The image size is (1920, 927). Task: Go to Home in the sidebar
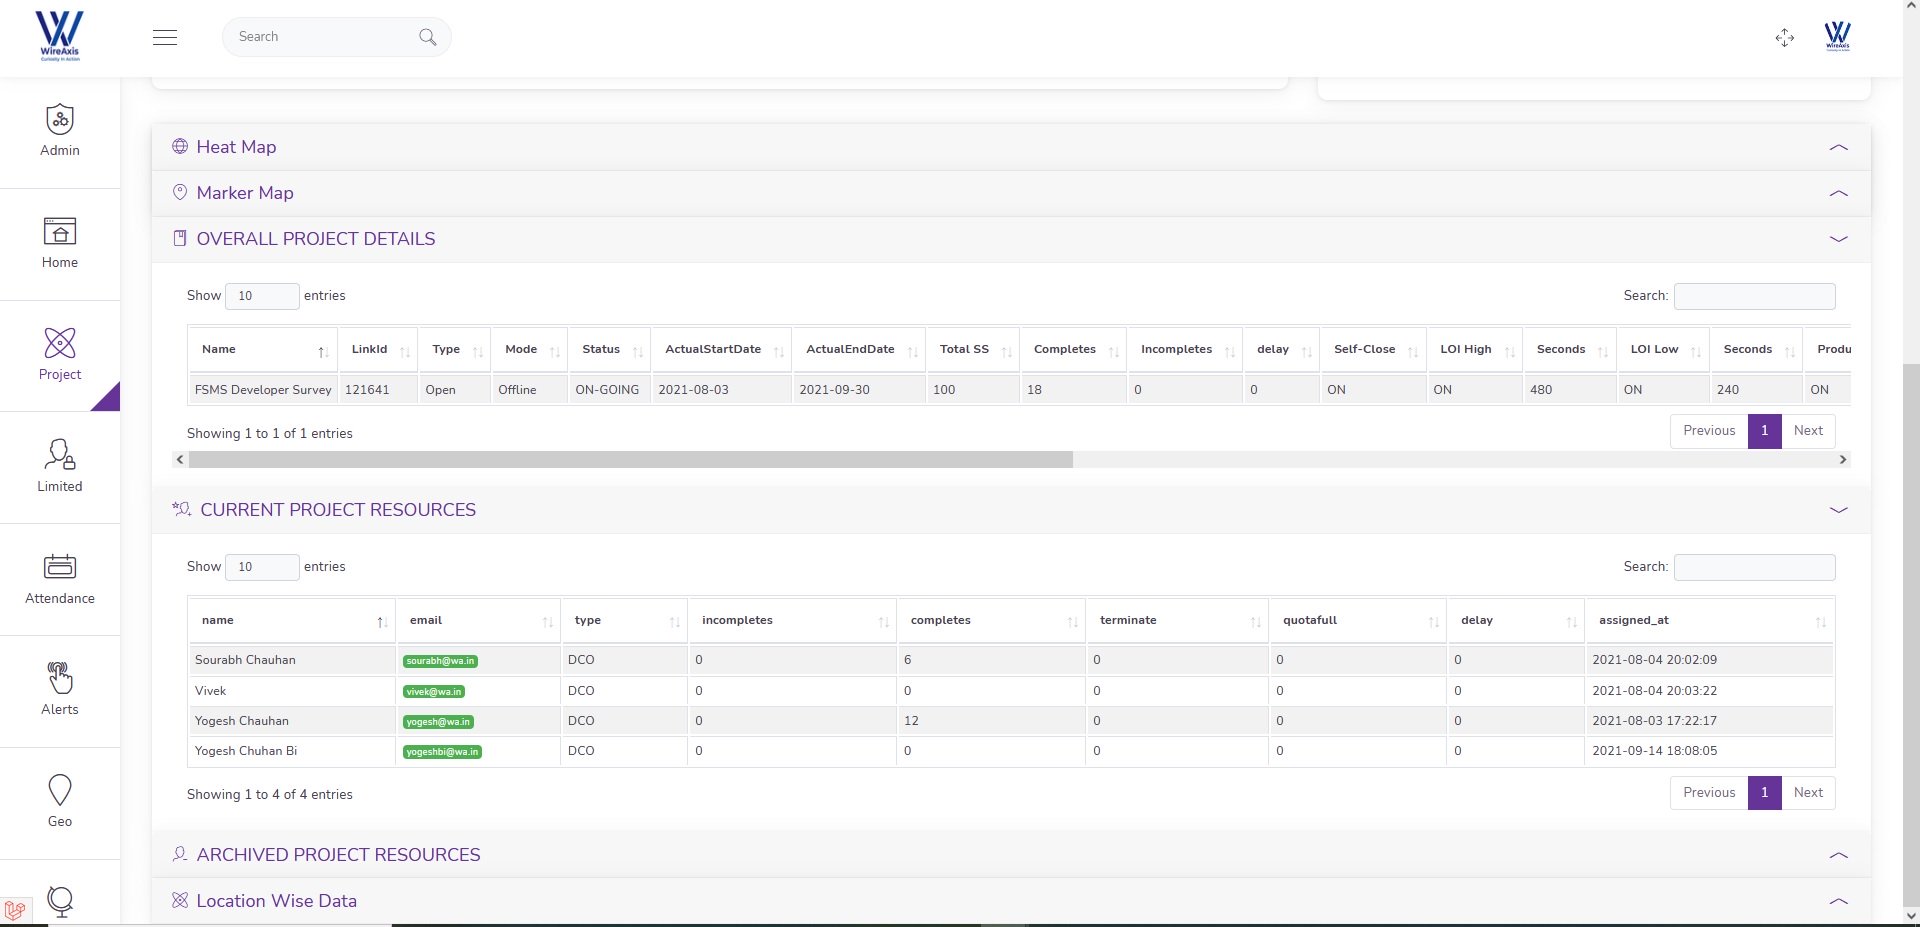(x=60, y=232)
